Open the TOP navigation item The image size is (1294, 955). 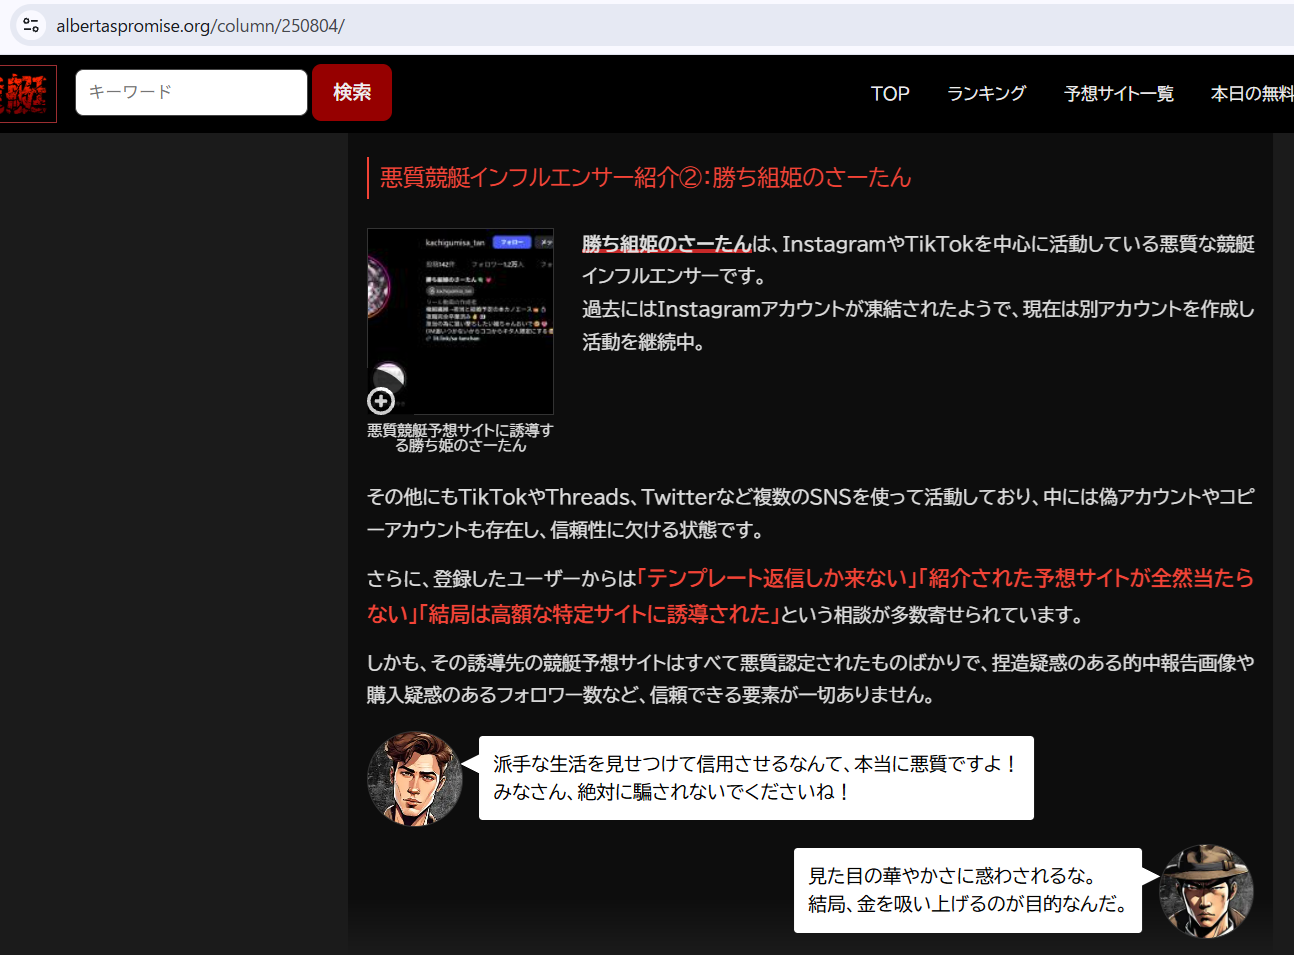[x=889, y=94]
